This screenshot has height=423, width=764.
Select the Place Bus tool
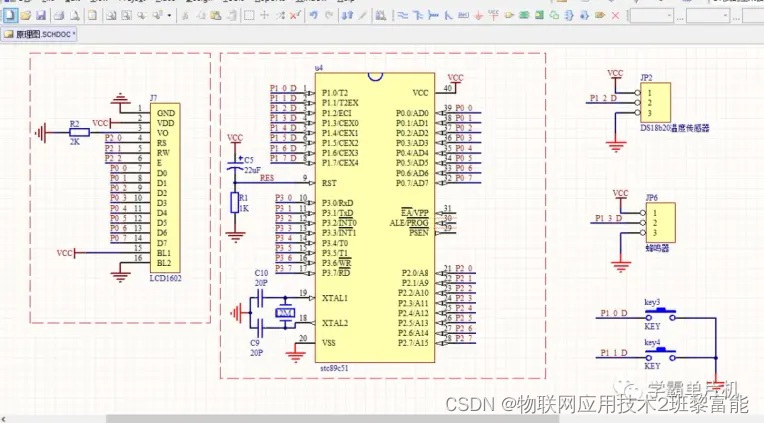coord(418,16)
